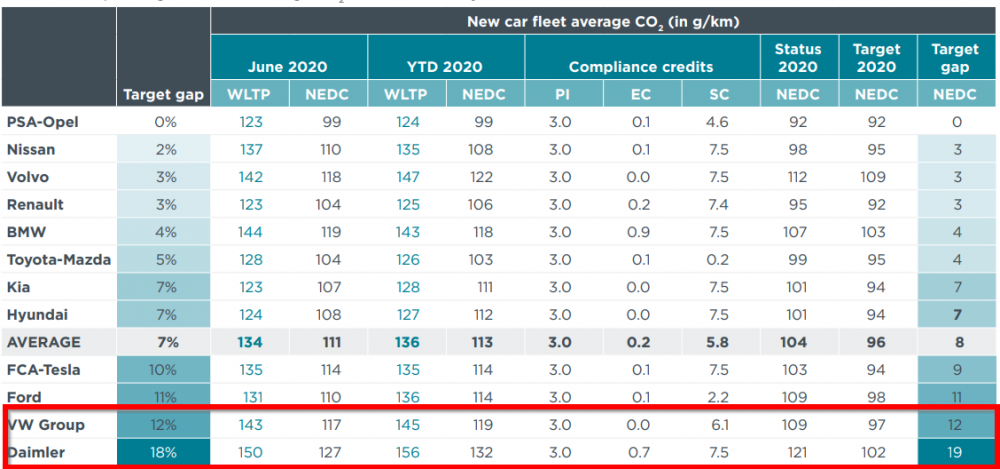Click Nissan's 2% target gap cell
The image size is (1000, 469).
point(165,150)
